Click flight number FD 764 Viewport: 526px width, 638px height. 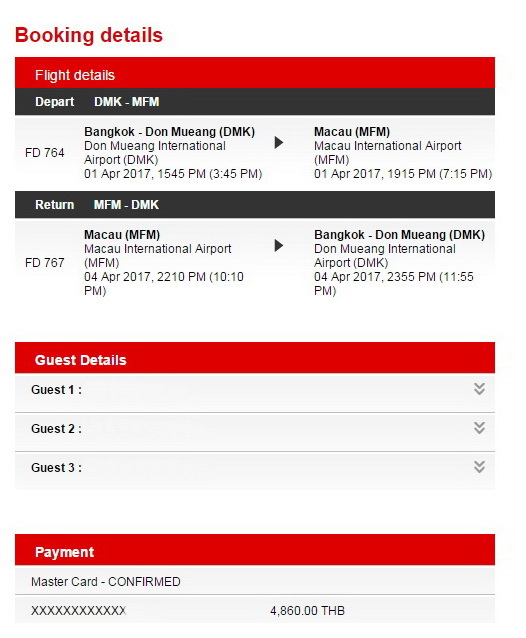(x=45, y=153)
